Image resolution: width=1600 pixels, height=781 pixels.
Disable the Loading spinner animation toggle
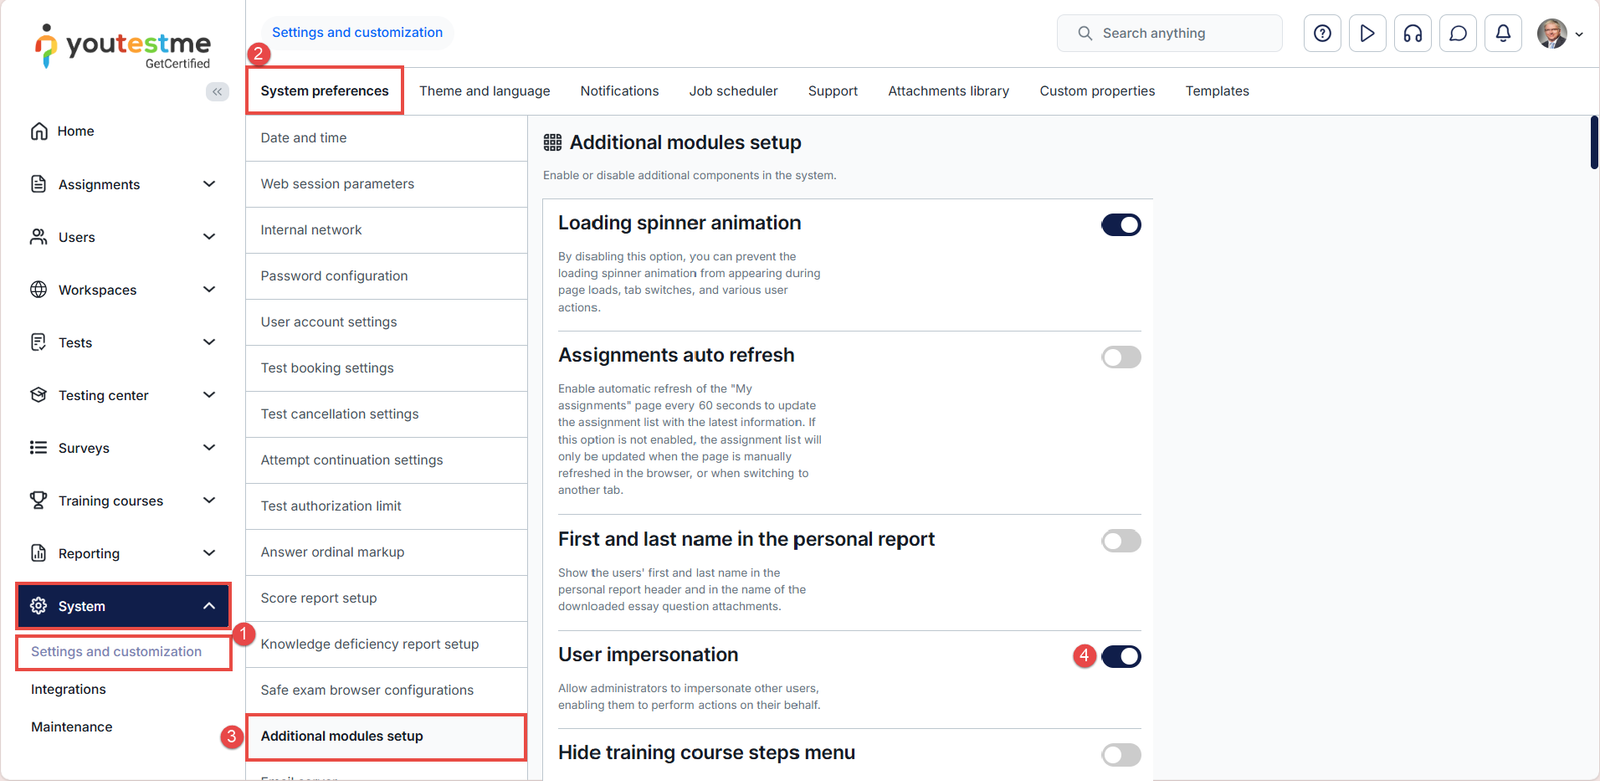(x=1121, y=225)
